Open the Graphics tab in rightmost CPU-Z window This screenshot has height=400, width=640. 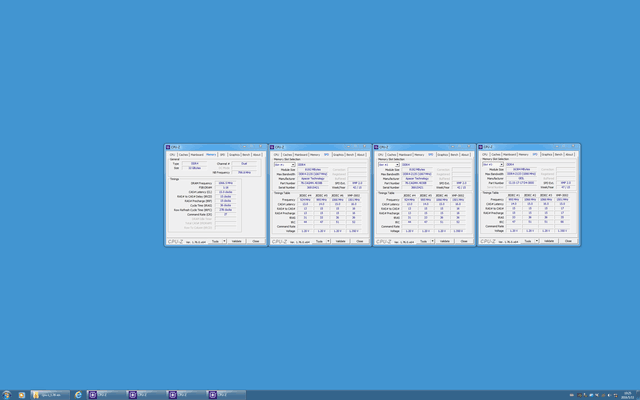[x=546, y=155]
